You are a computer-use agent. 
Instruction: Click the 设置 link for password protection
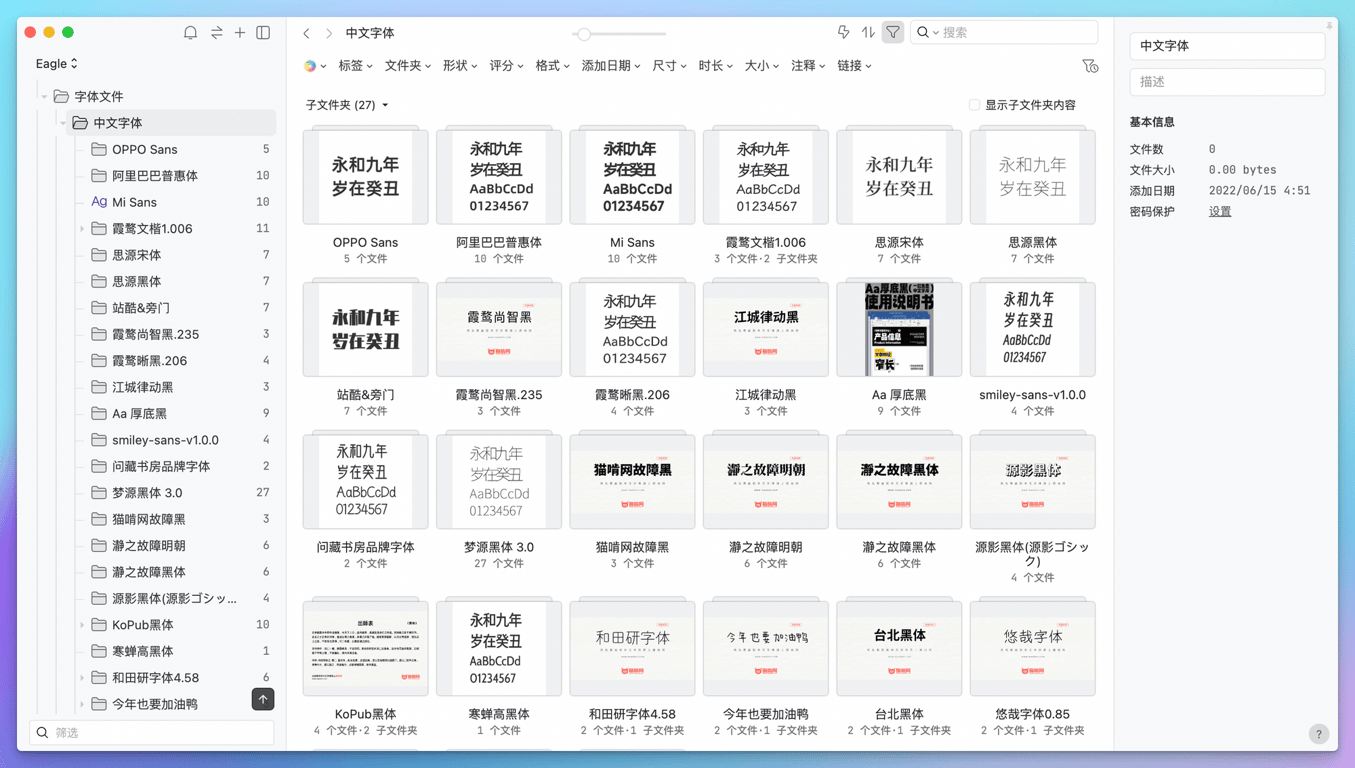(1220, 211)
